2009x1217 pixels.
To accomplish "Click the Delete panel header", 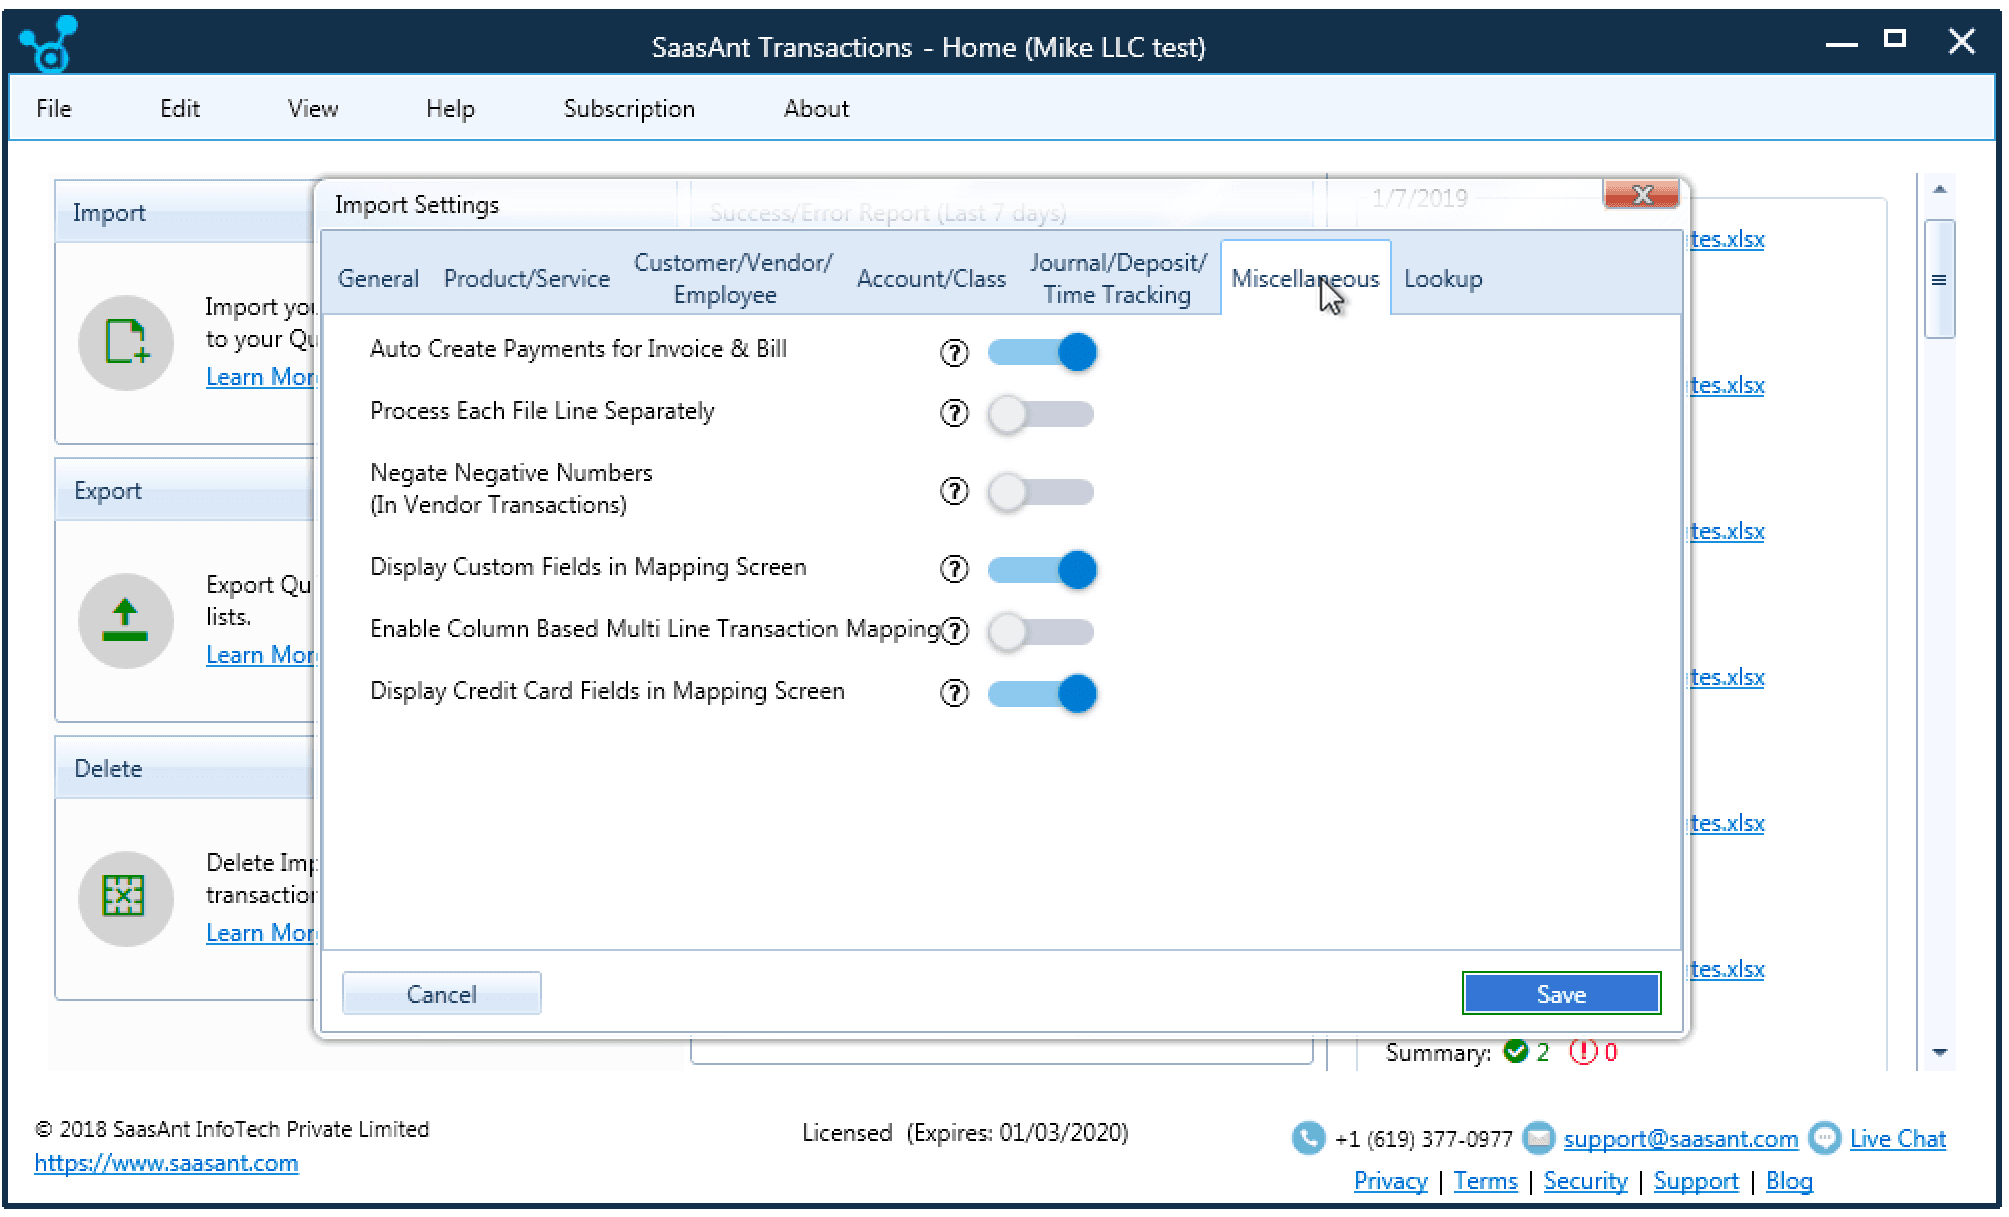I will coord(185,768).
